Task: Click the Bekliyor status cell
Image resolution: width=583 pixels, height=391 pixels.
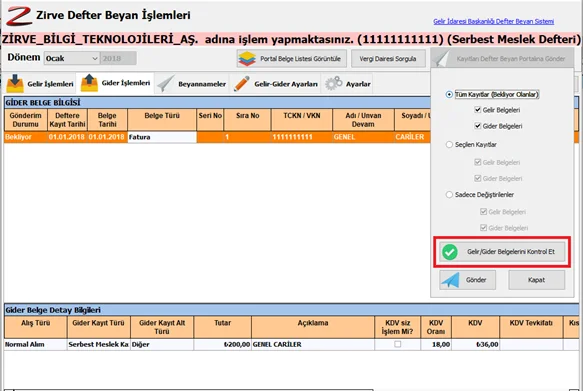Action: [26, 137]
